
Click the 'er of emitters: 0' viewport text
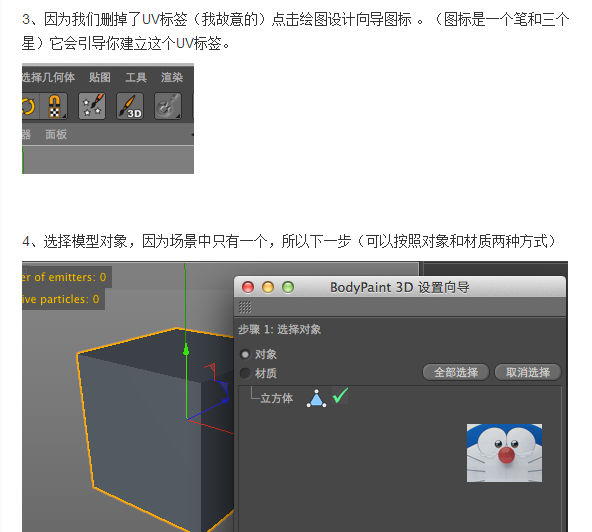(64, 278)
